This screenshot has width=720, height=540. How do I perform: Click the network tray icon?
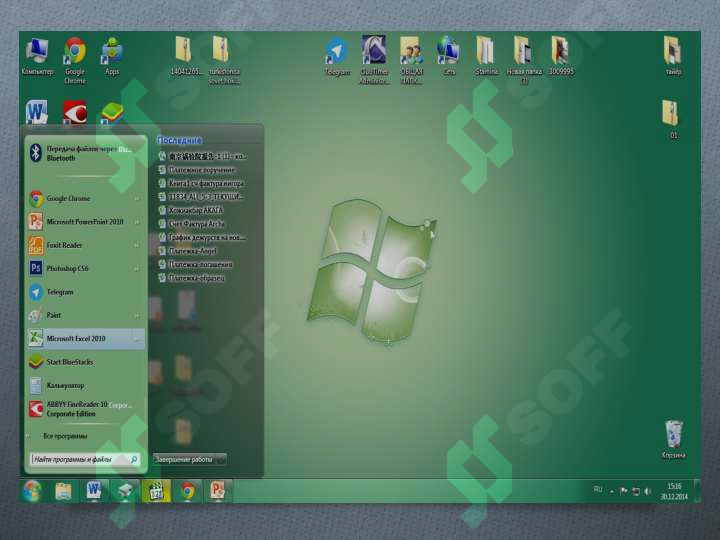636,491
